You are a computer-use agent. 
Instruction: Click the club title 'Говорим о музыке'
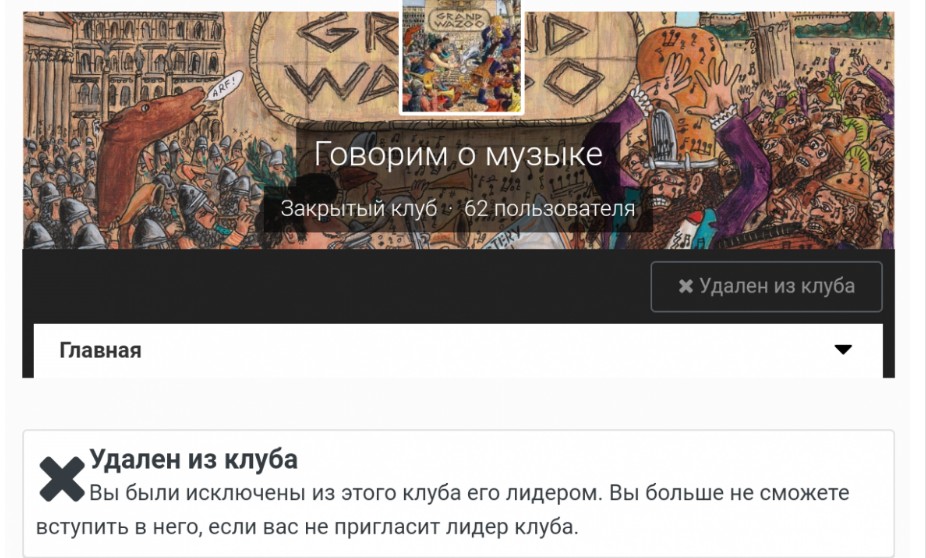458,154
